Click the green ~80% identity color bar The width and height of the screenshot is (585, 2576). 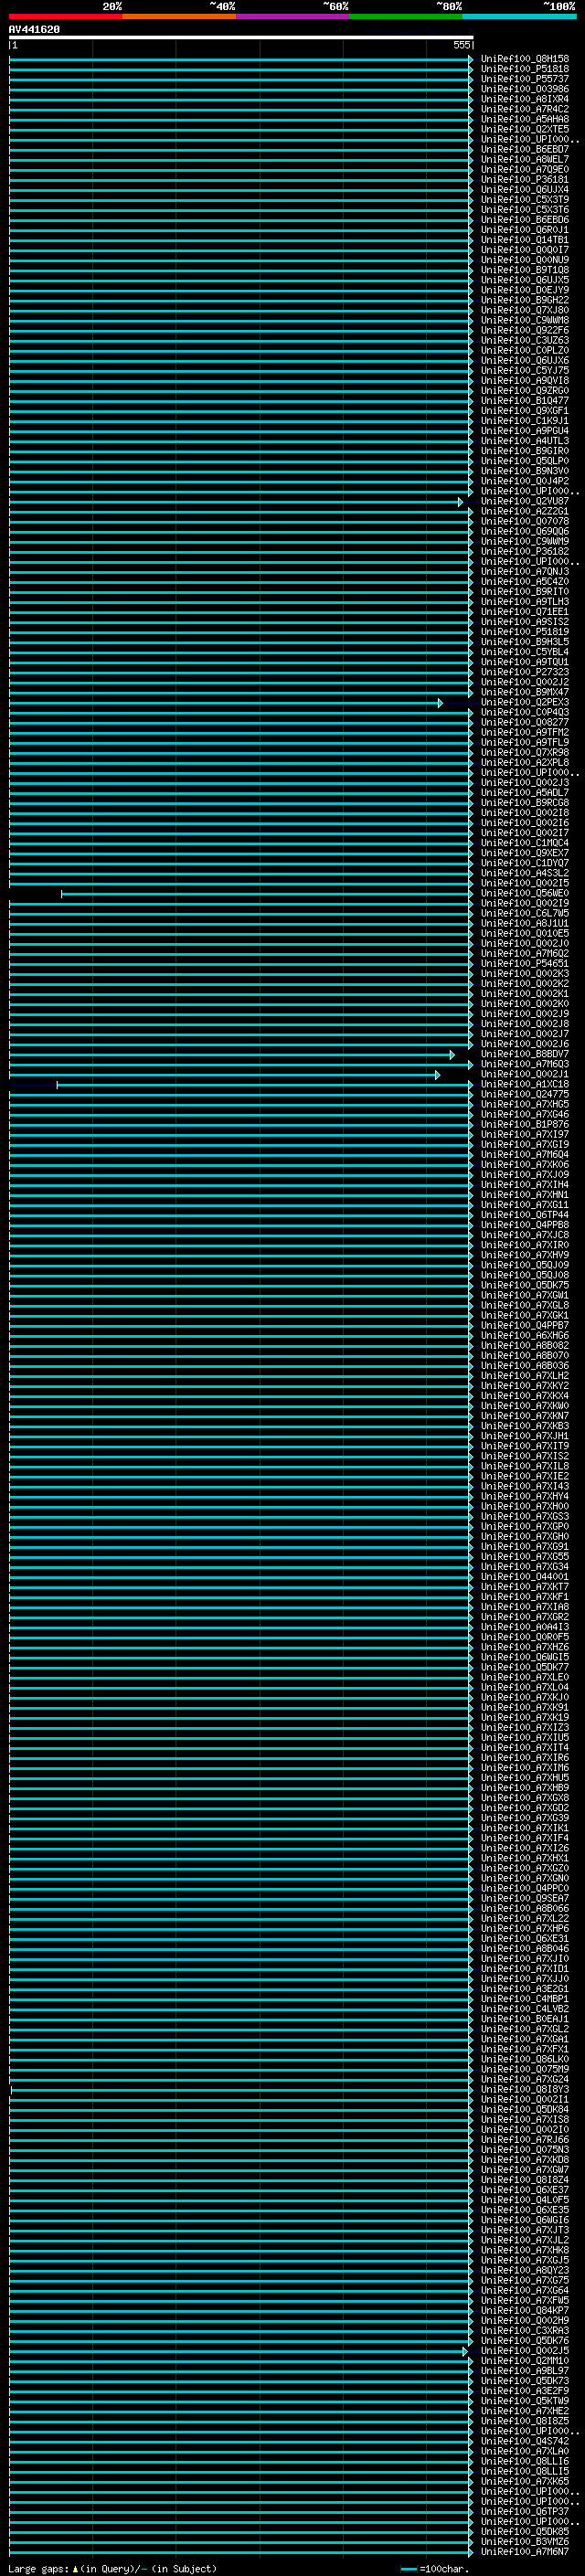coord(406,16)
